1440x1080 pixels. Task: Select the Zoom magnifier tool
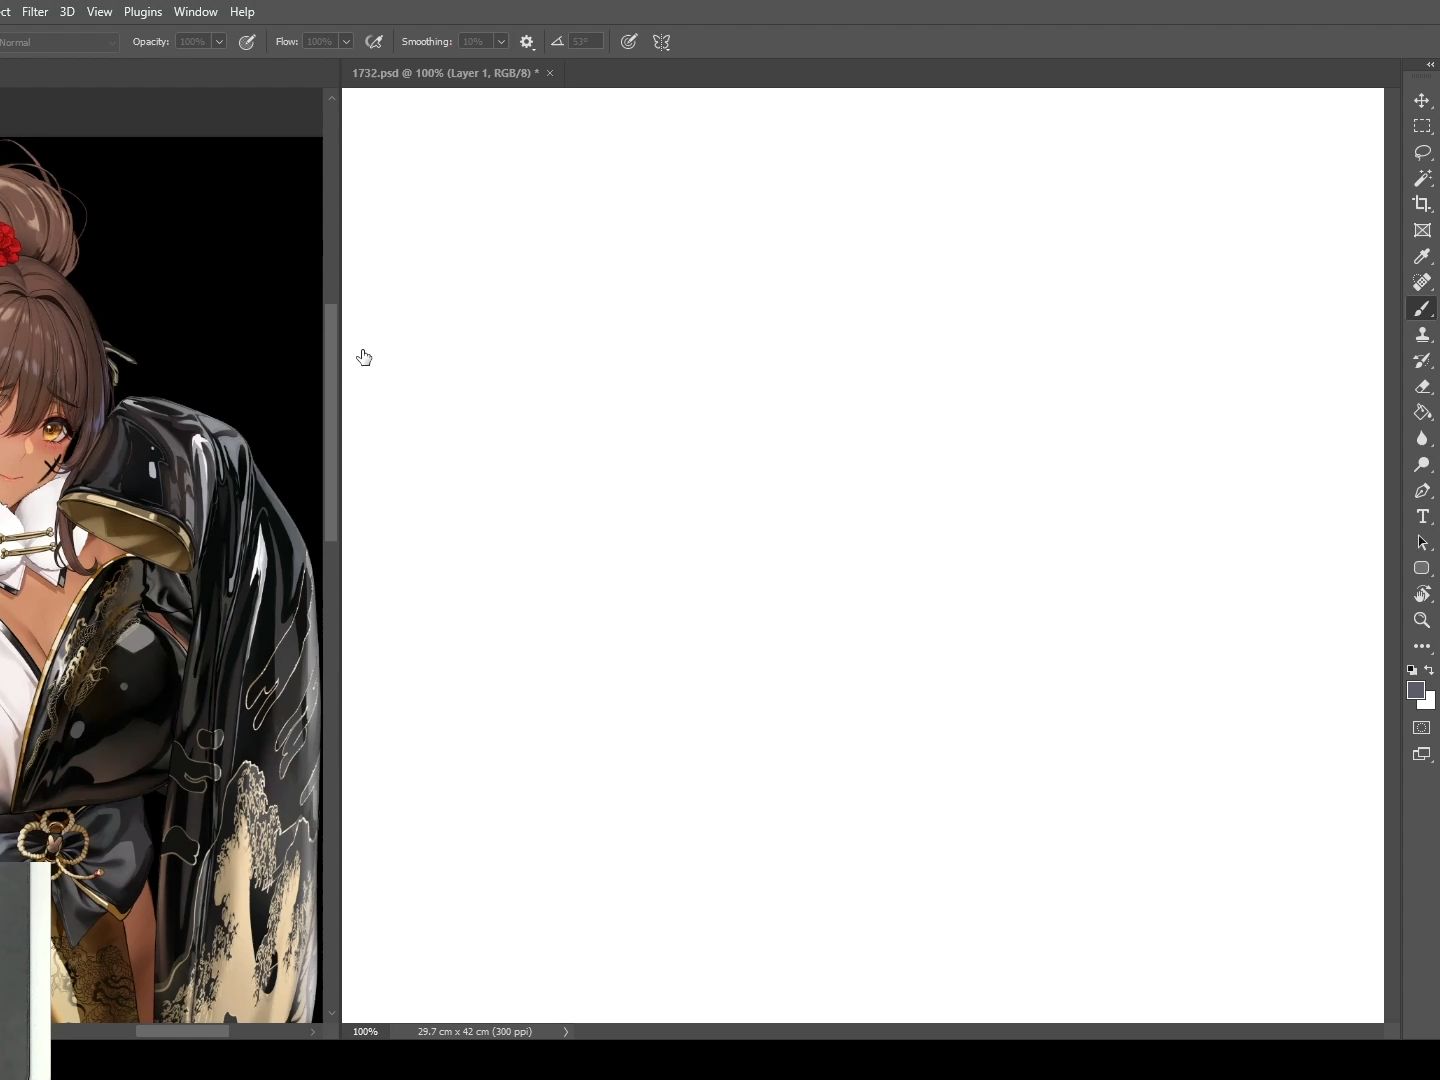[1421, 620]
